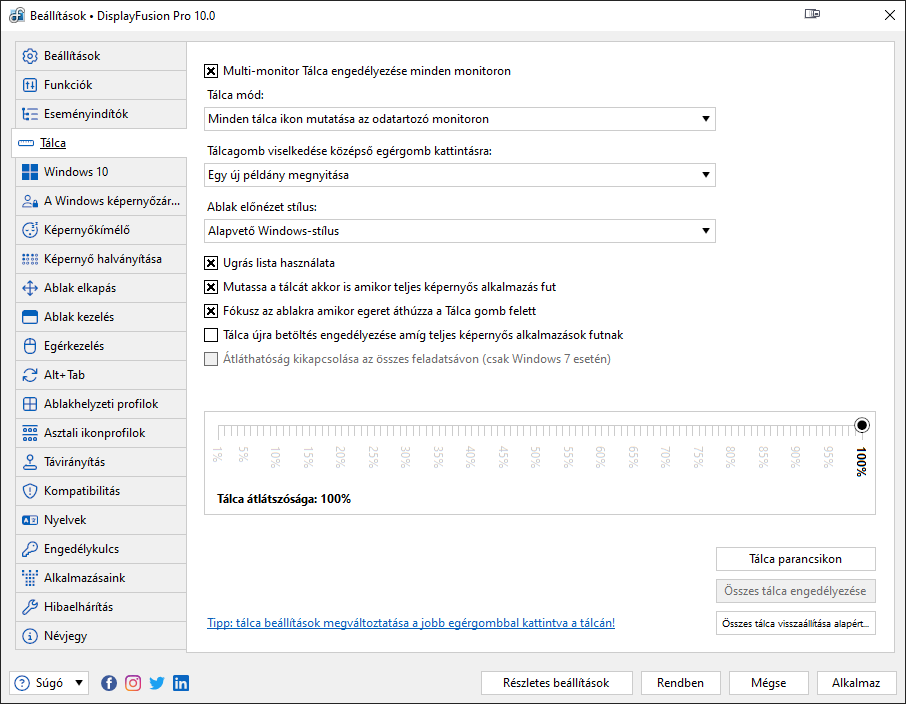Open the Ablak kezelés section
This screenshot has height=704, width=906.
(101, 317)
